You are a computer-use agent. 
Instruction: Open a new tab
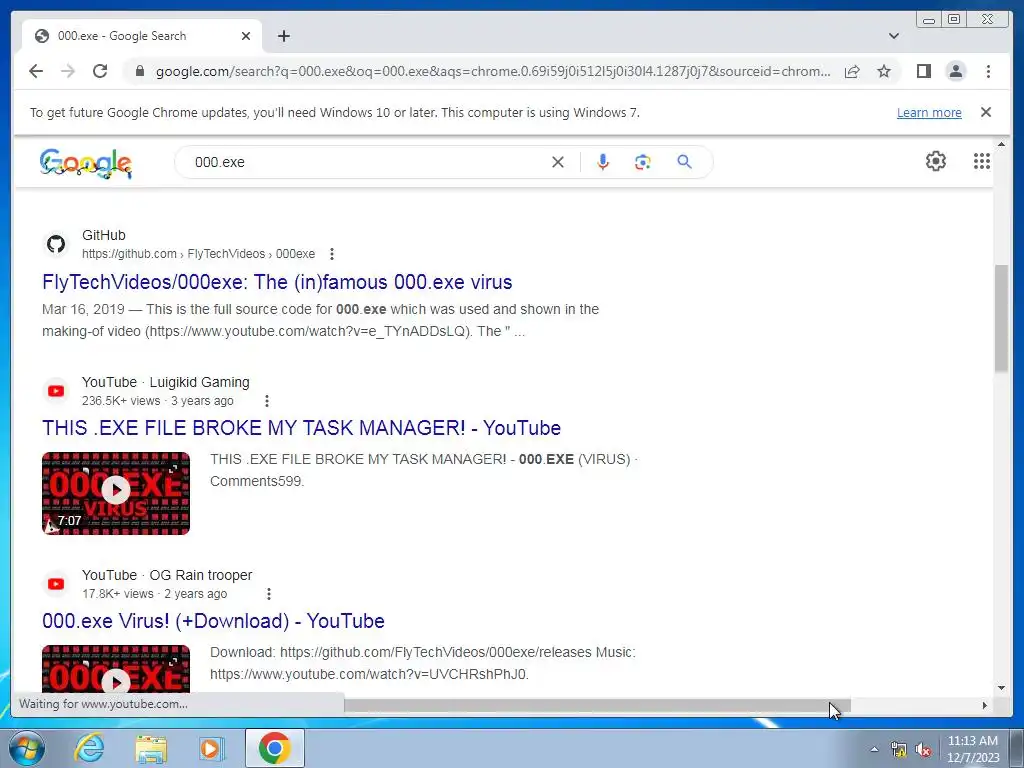pos(283,36)
